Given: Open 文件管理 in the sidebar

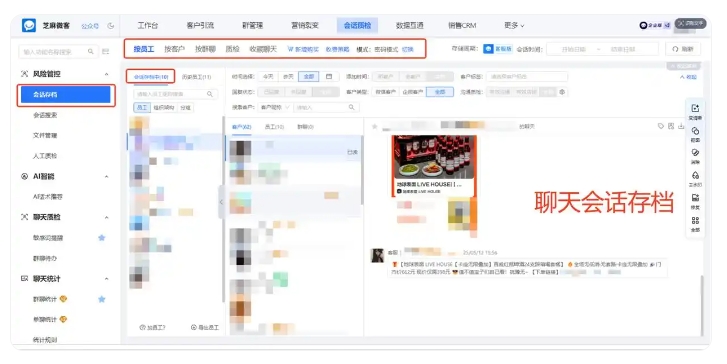Looking at the screenshot, I should (45, 135).
